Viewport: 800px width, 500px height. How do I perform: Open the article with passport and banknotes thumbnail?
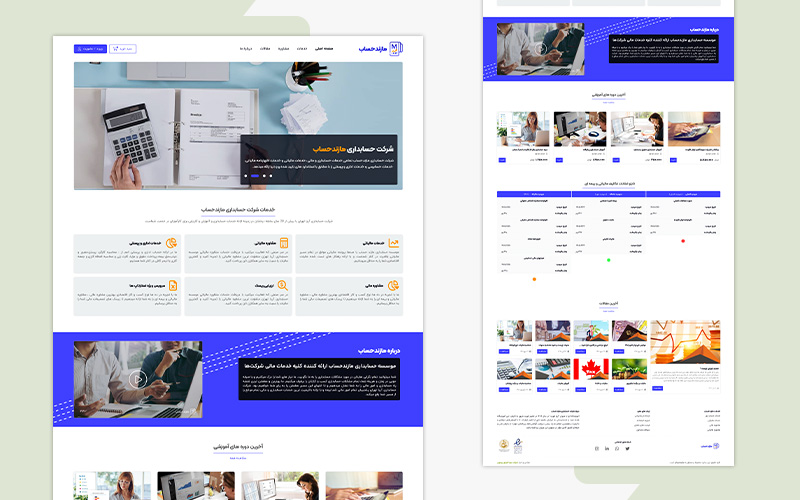click(629, 331)
